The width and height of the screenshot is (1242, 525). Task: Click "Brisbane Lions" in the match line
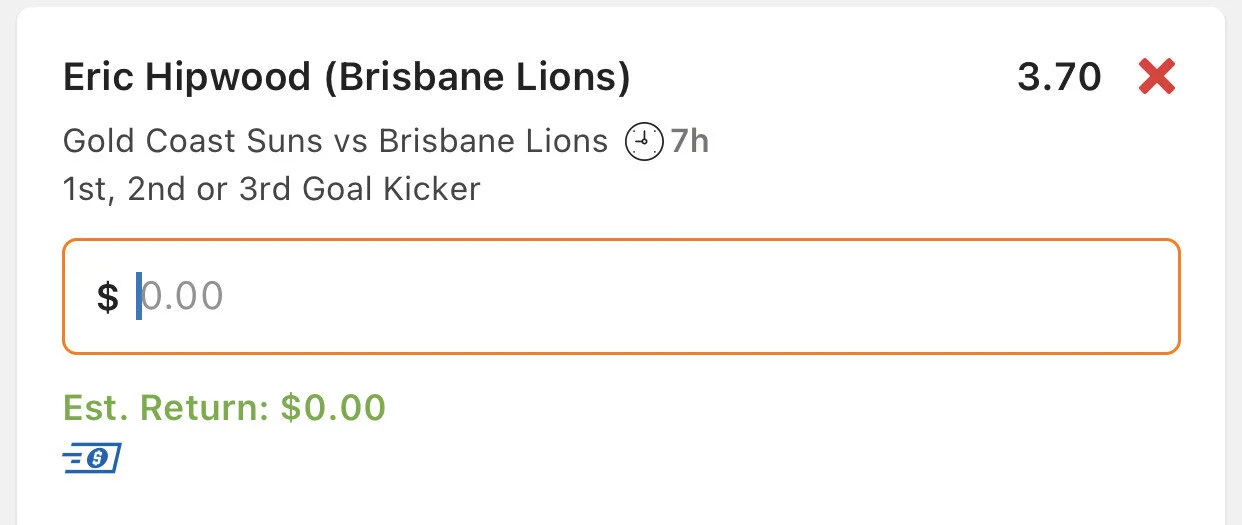pyautogui.click(x=493, y=142)
